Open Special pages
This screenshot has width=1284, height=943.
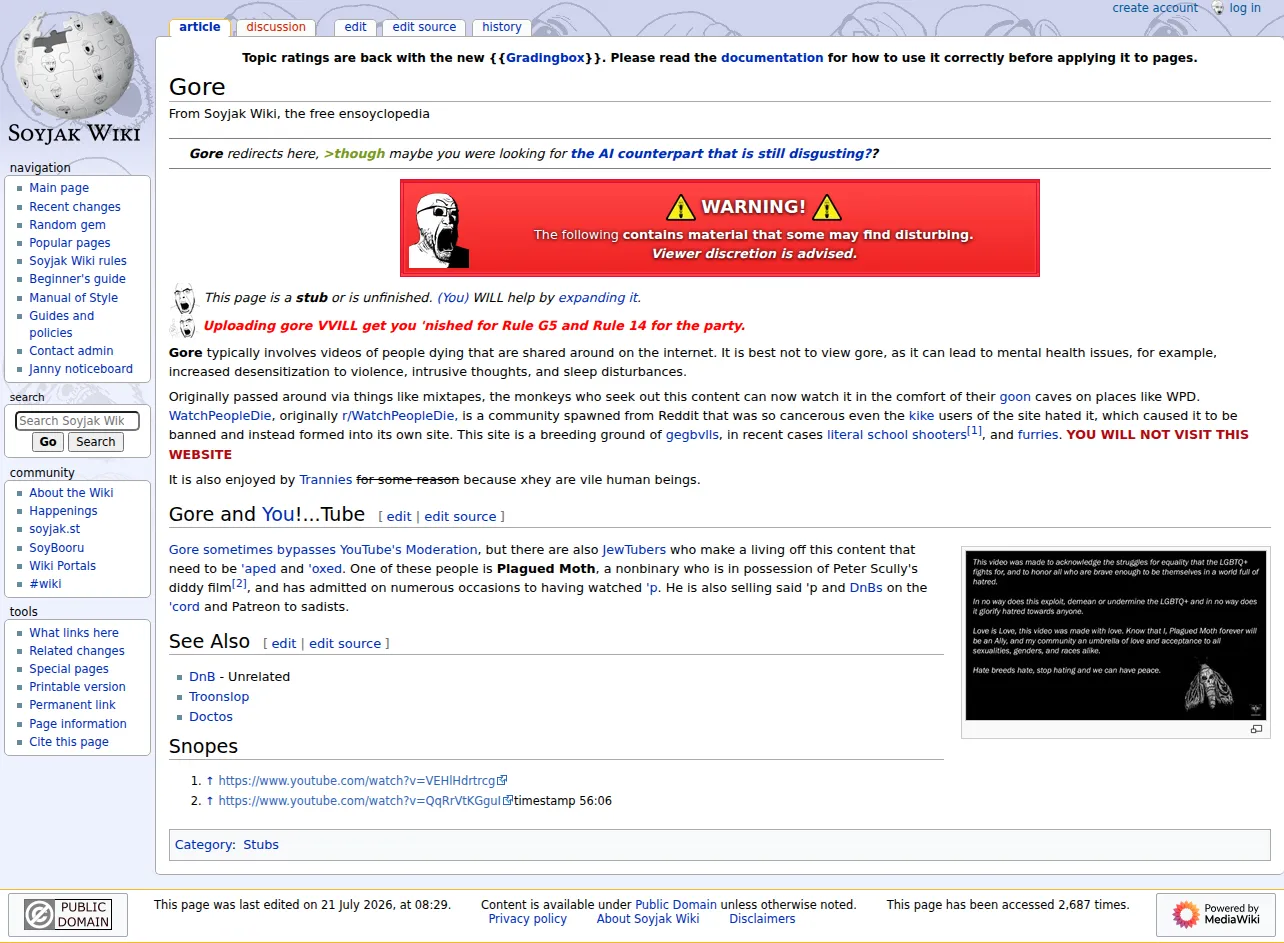tap(69, 669)
